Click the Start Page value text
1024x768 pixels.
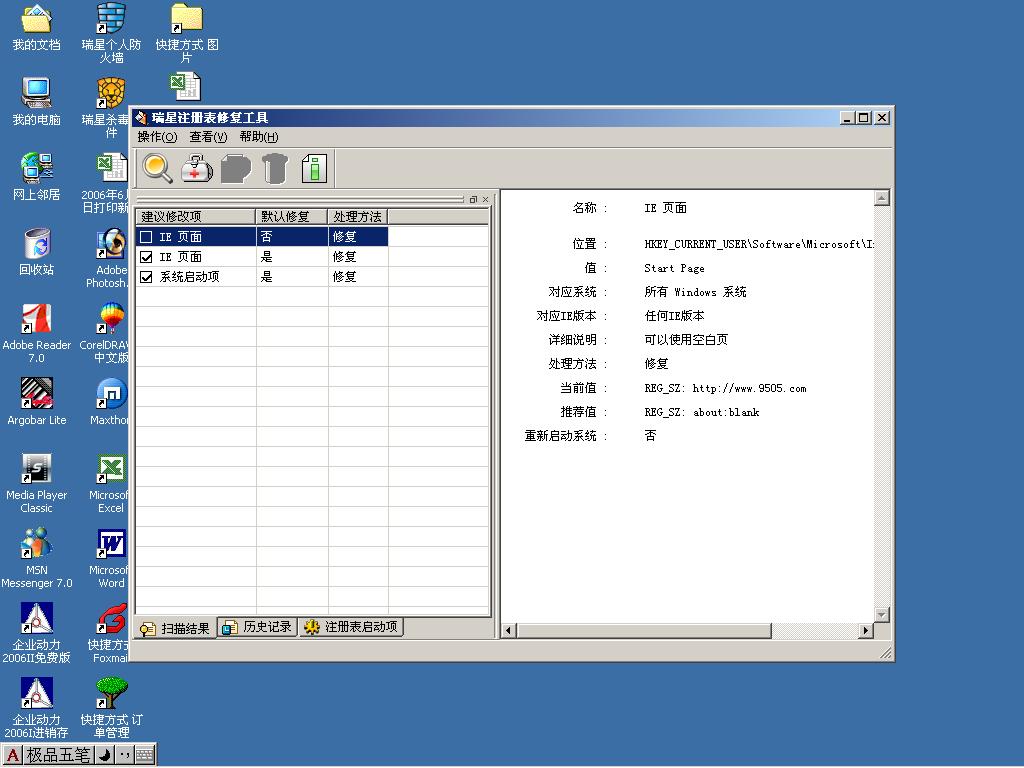pyautogui.click(x=674, y=268)
